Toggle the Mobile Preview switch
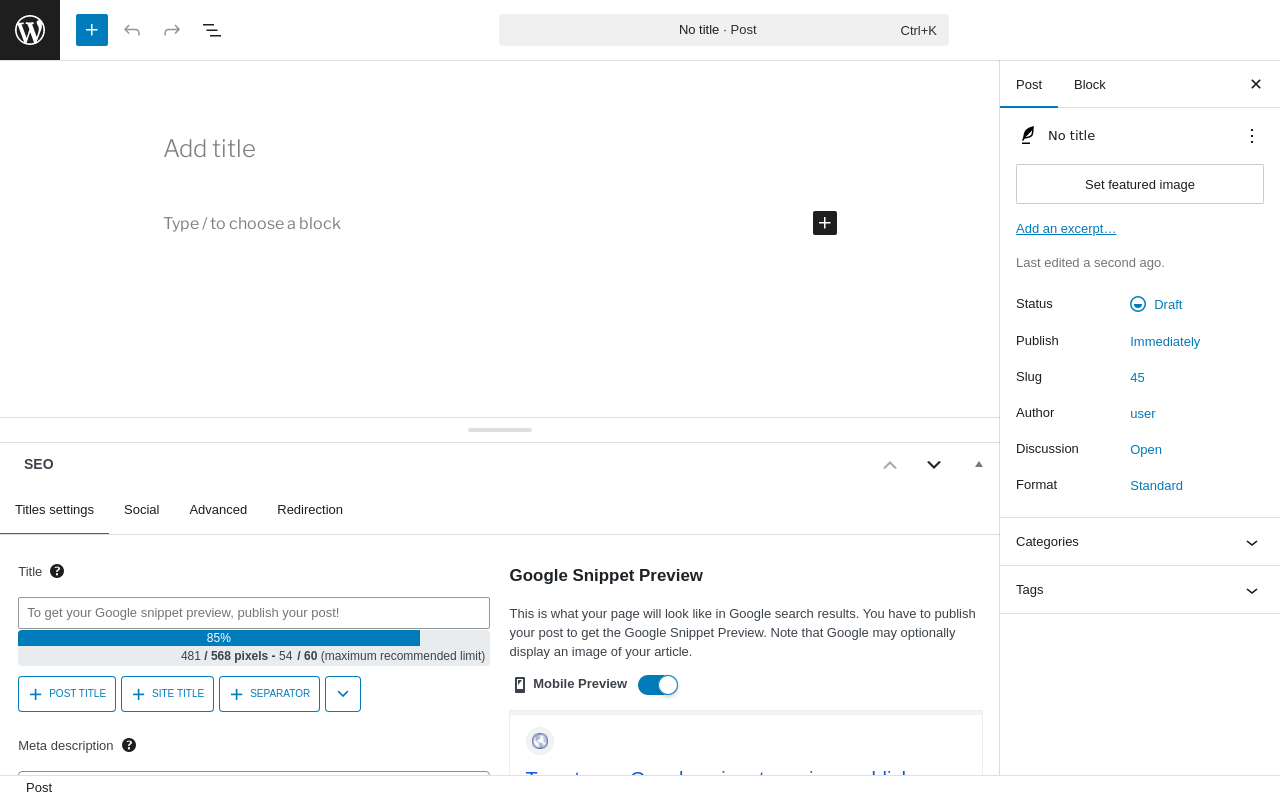This screenshot has width=1280, height=800. 658,685
